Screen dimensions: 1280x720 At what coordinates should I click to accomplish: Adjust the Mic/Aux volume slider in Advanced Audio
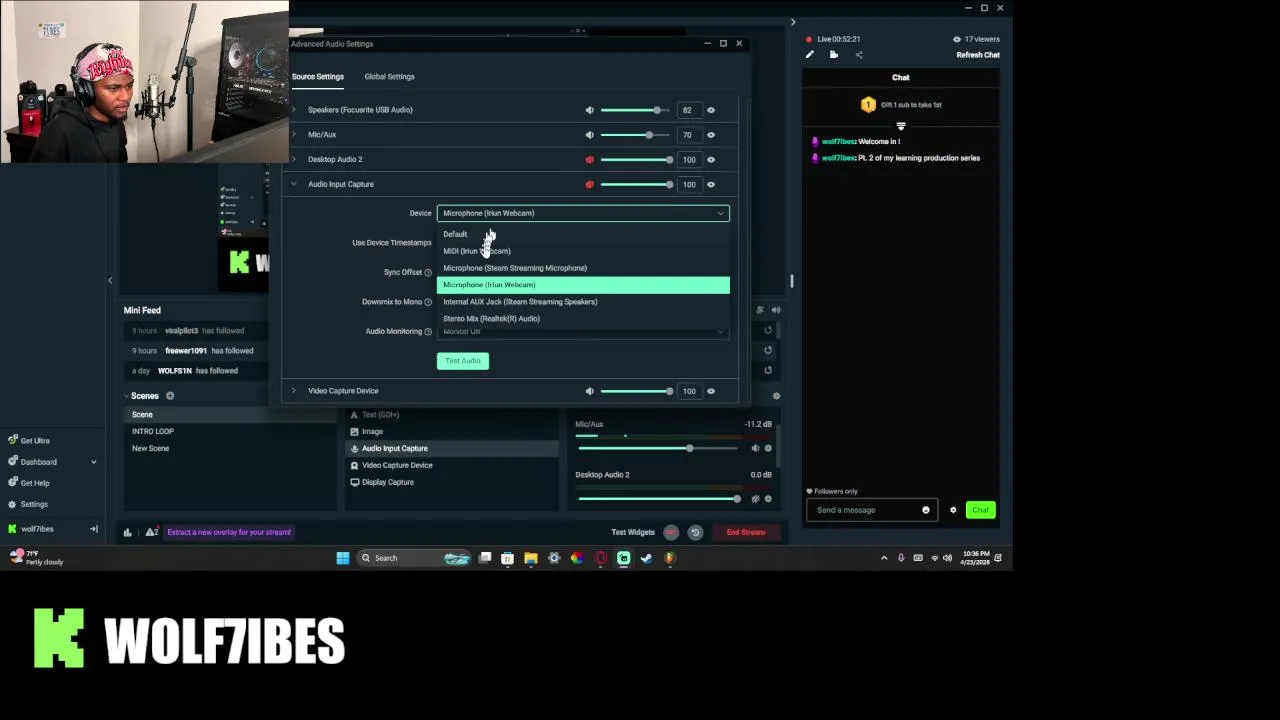(636, 135)
